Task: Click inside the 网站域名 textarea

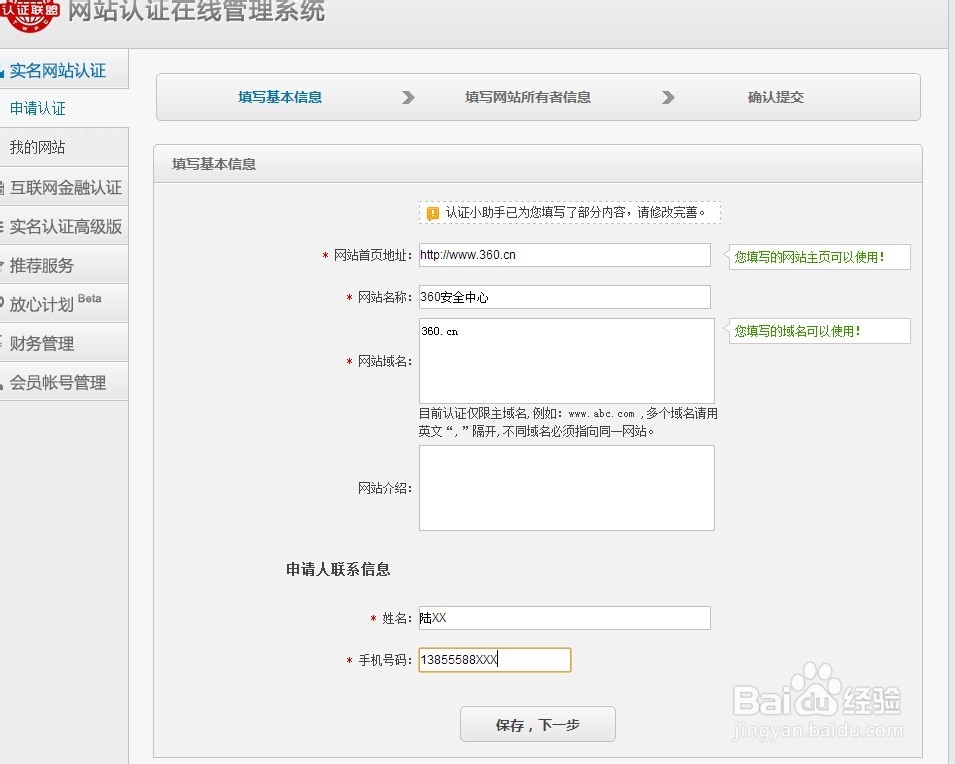Action: pyautogui.click(x=566, y=361)
